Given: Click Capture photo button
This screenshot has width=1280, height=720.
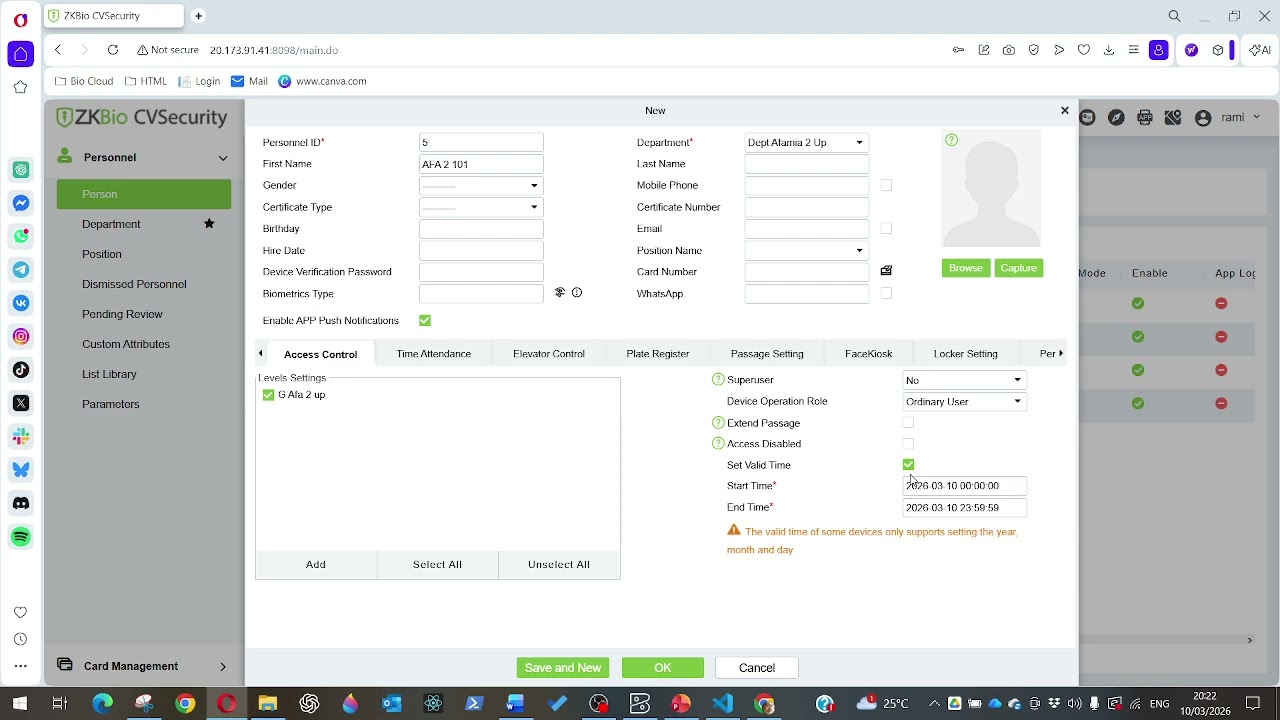Looking at the screenshot, I should pos(1019,268).
